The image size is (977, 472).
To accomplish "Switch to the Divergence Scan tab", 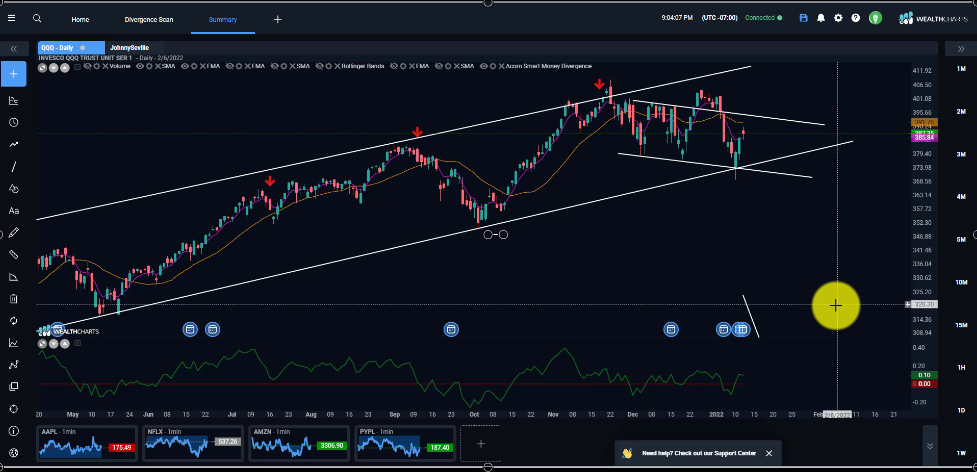I will (x=148, y=19).
